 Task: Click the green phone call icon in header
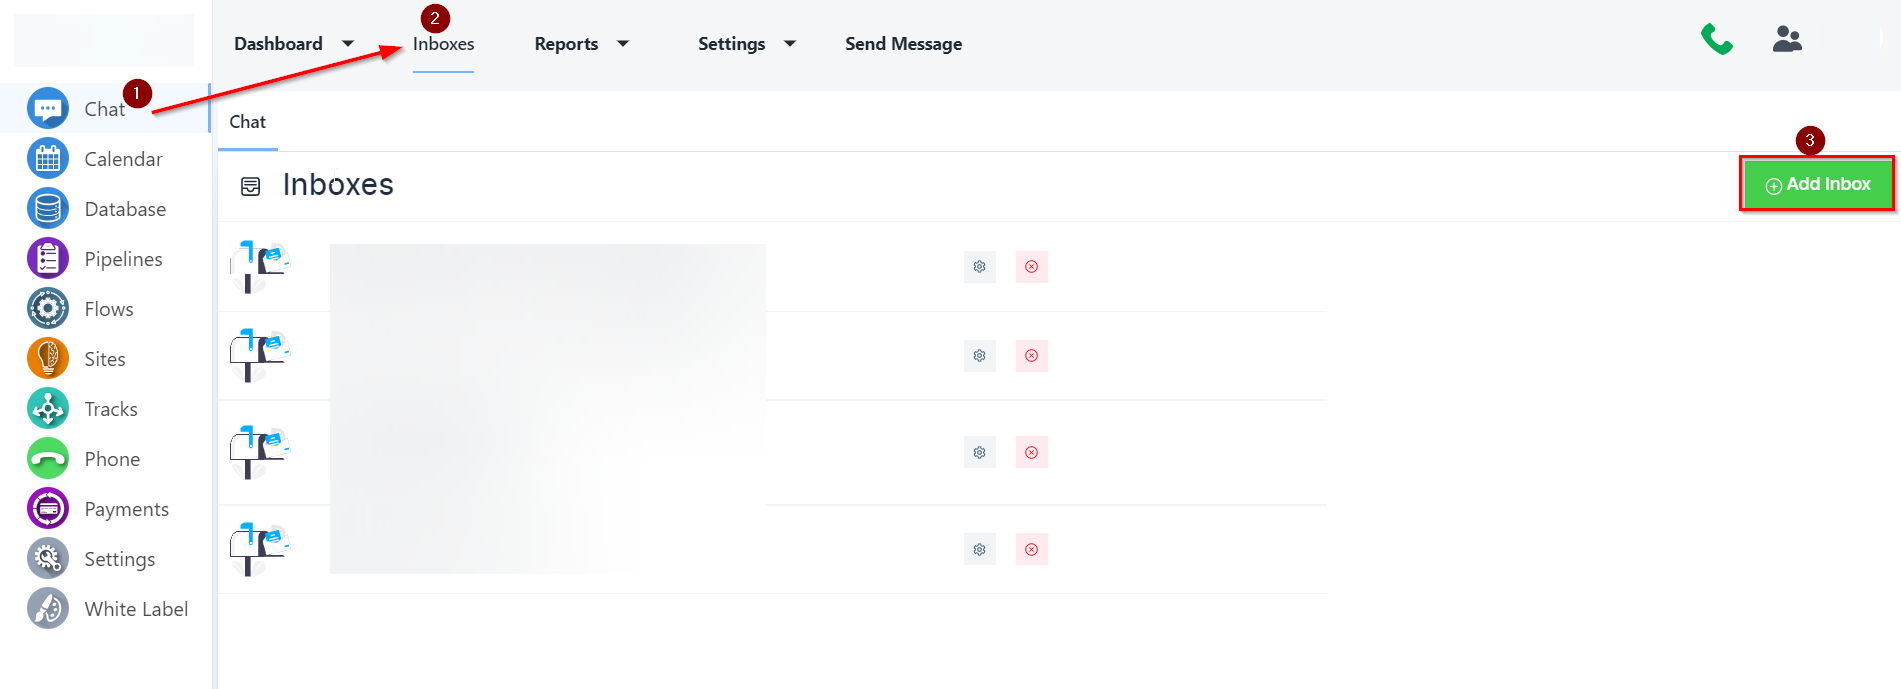coord(1716,40)
